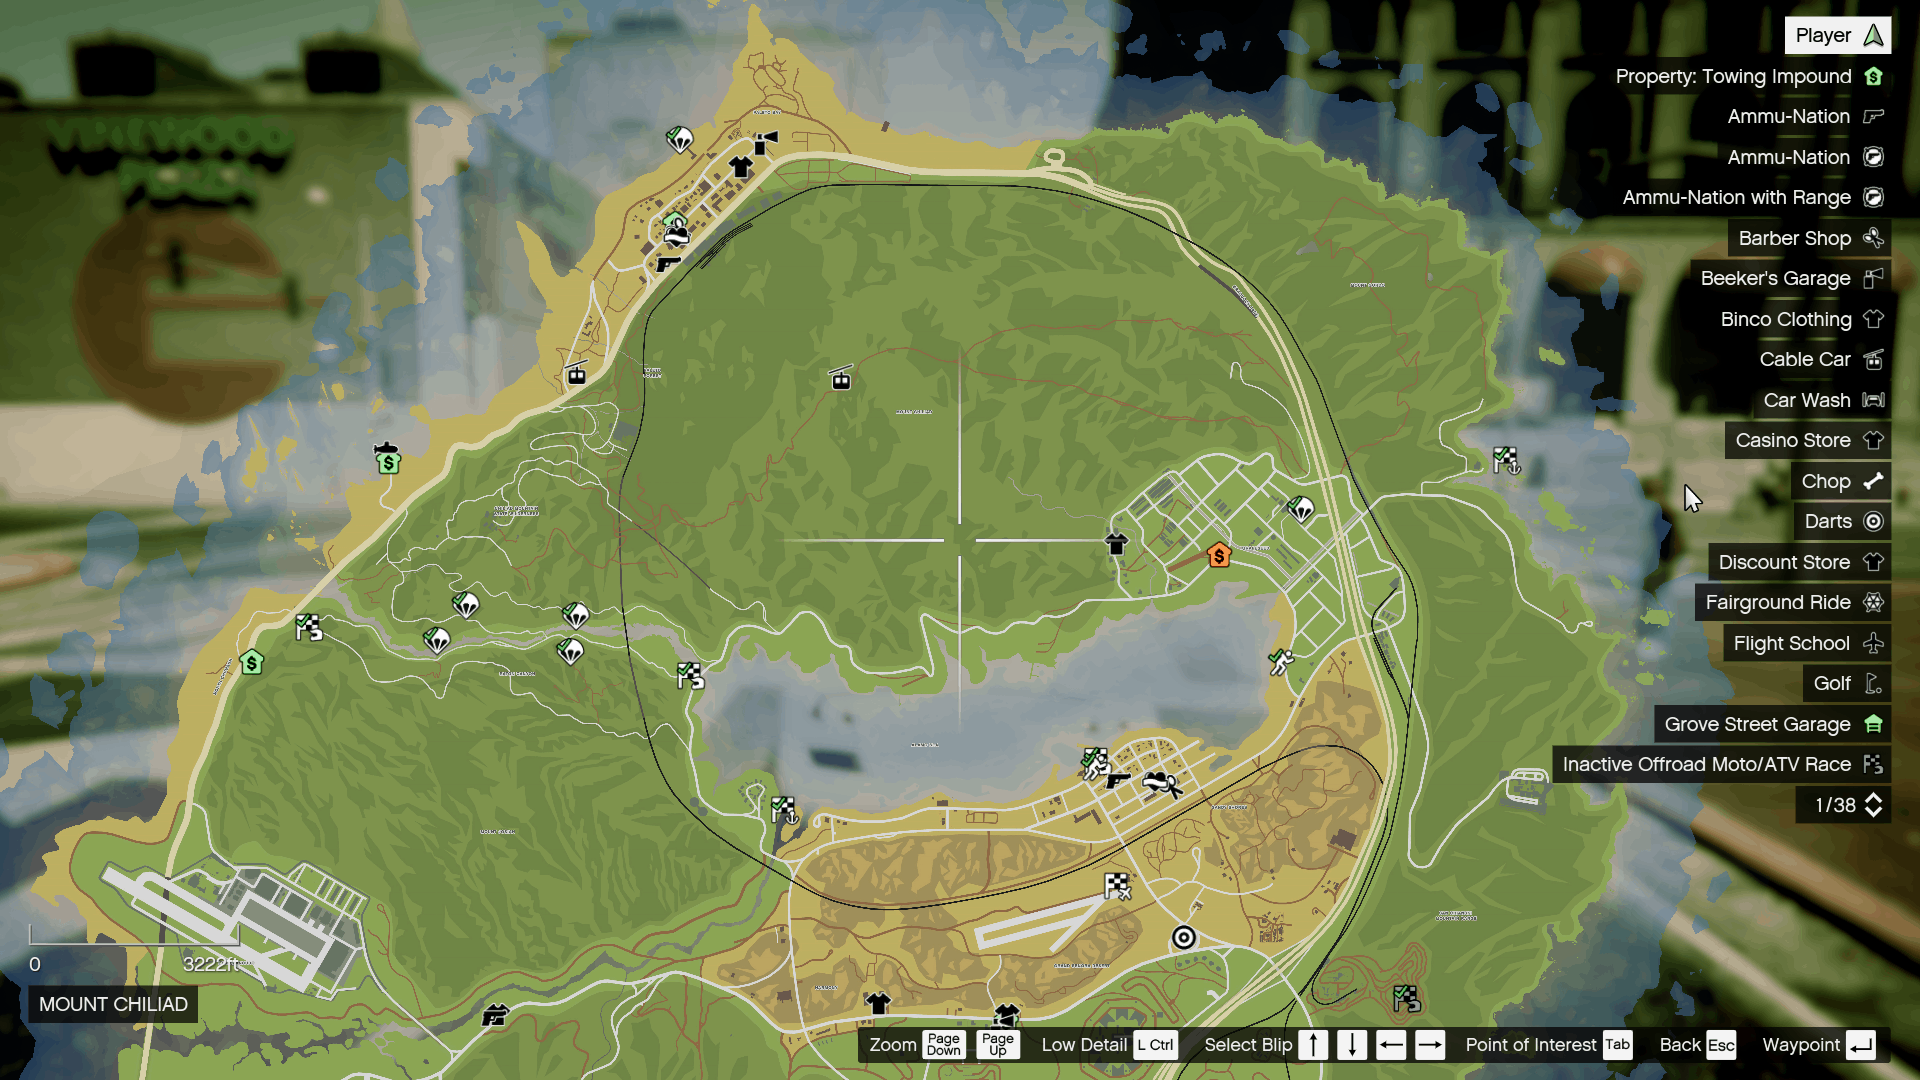Click the Ammu-Nation gun blip in Paleto Bay

[667, 263]
